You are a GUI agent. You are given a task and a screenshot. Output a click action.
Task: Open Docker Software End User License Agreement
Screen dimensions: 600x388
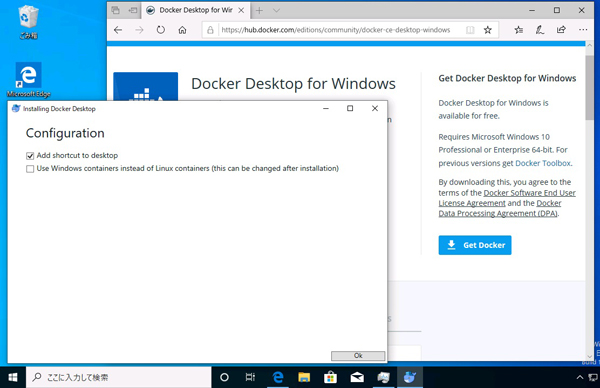pyautogui.click(x=507, y=198)
